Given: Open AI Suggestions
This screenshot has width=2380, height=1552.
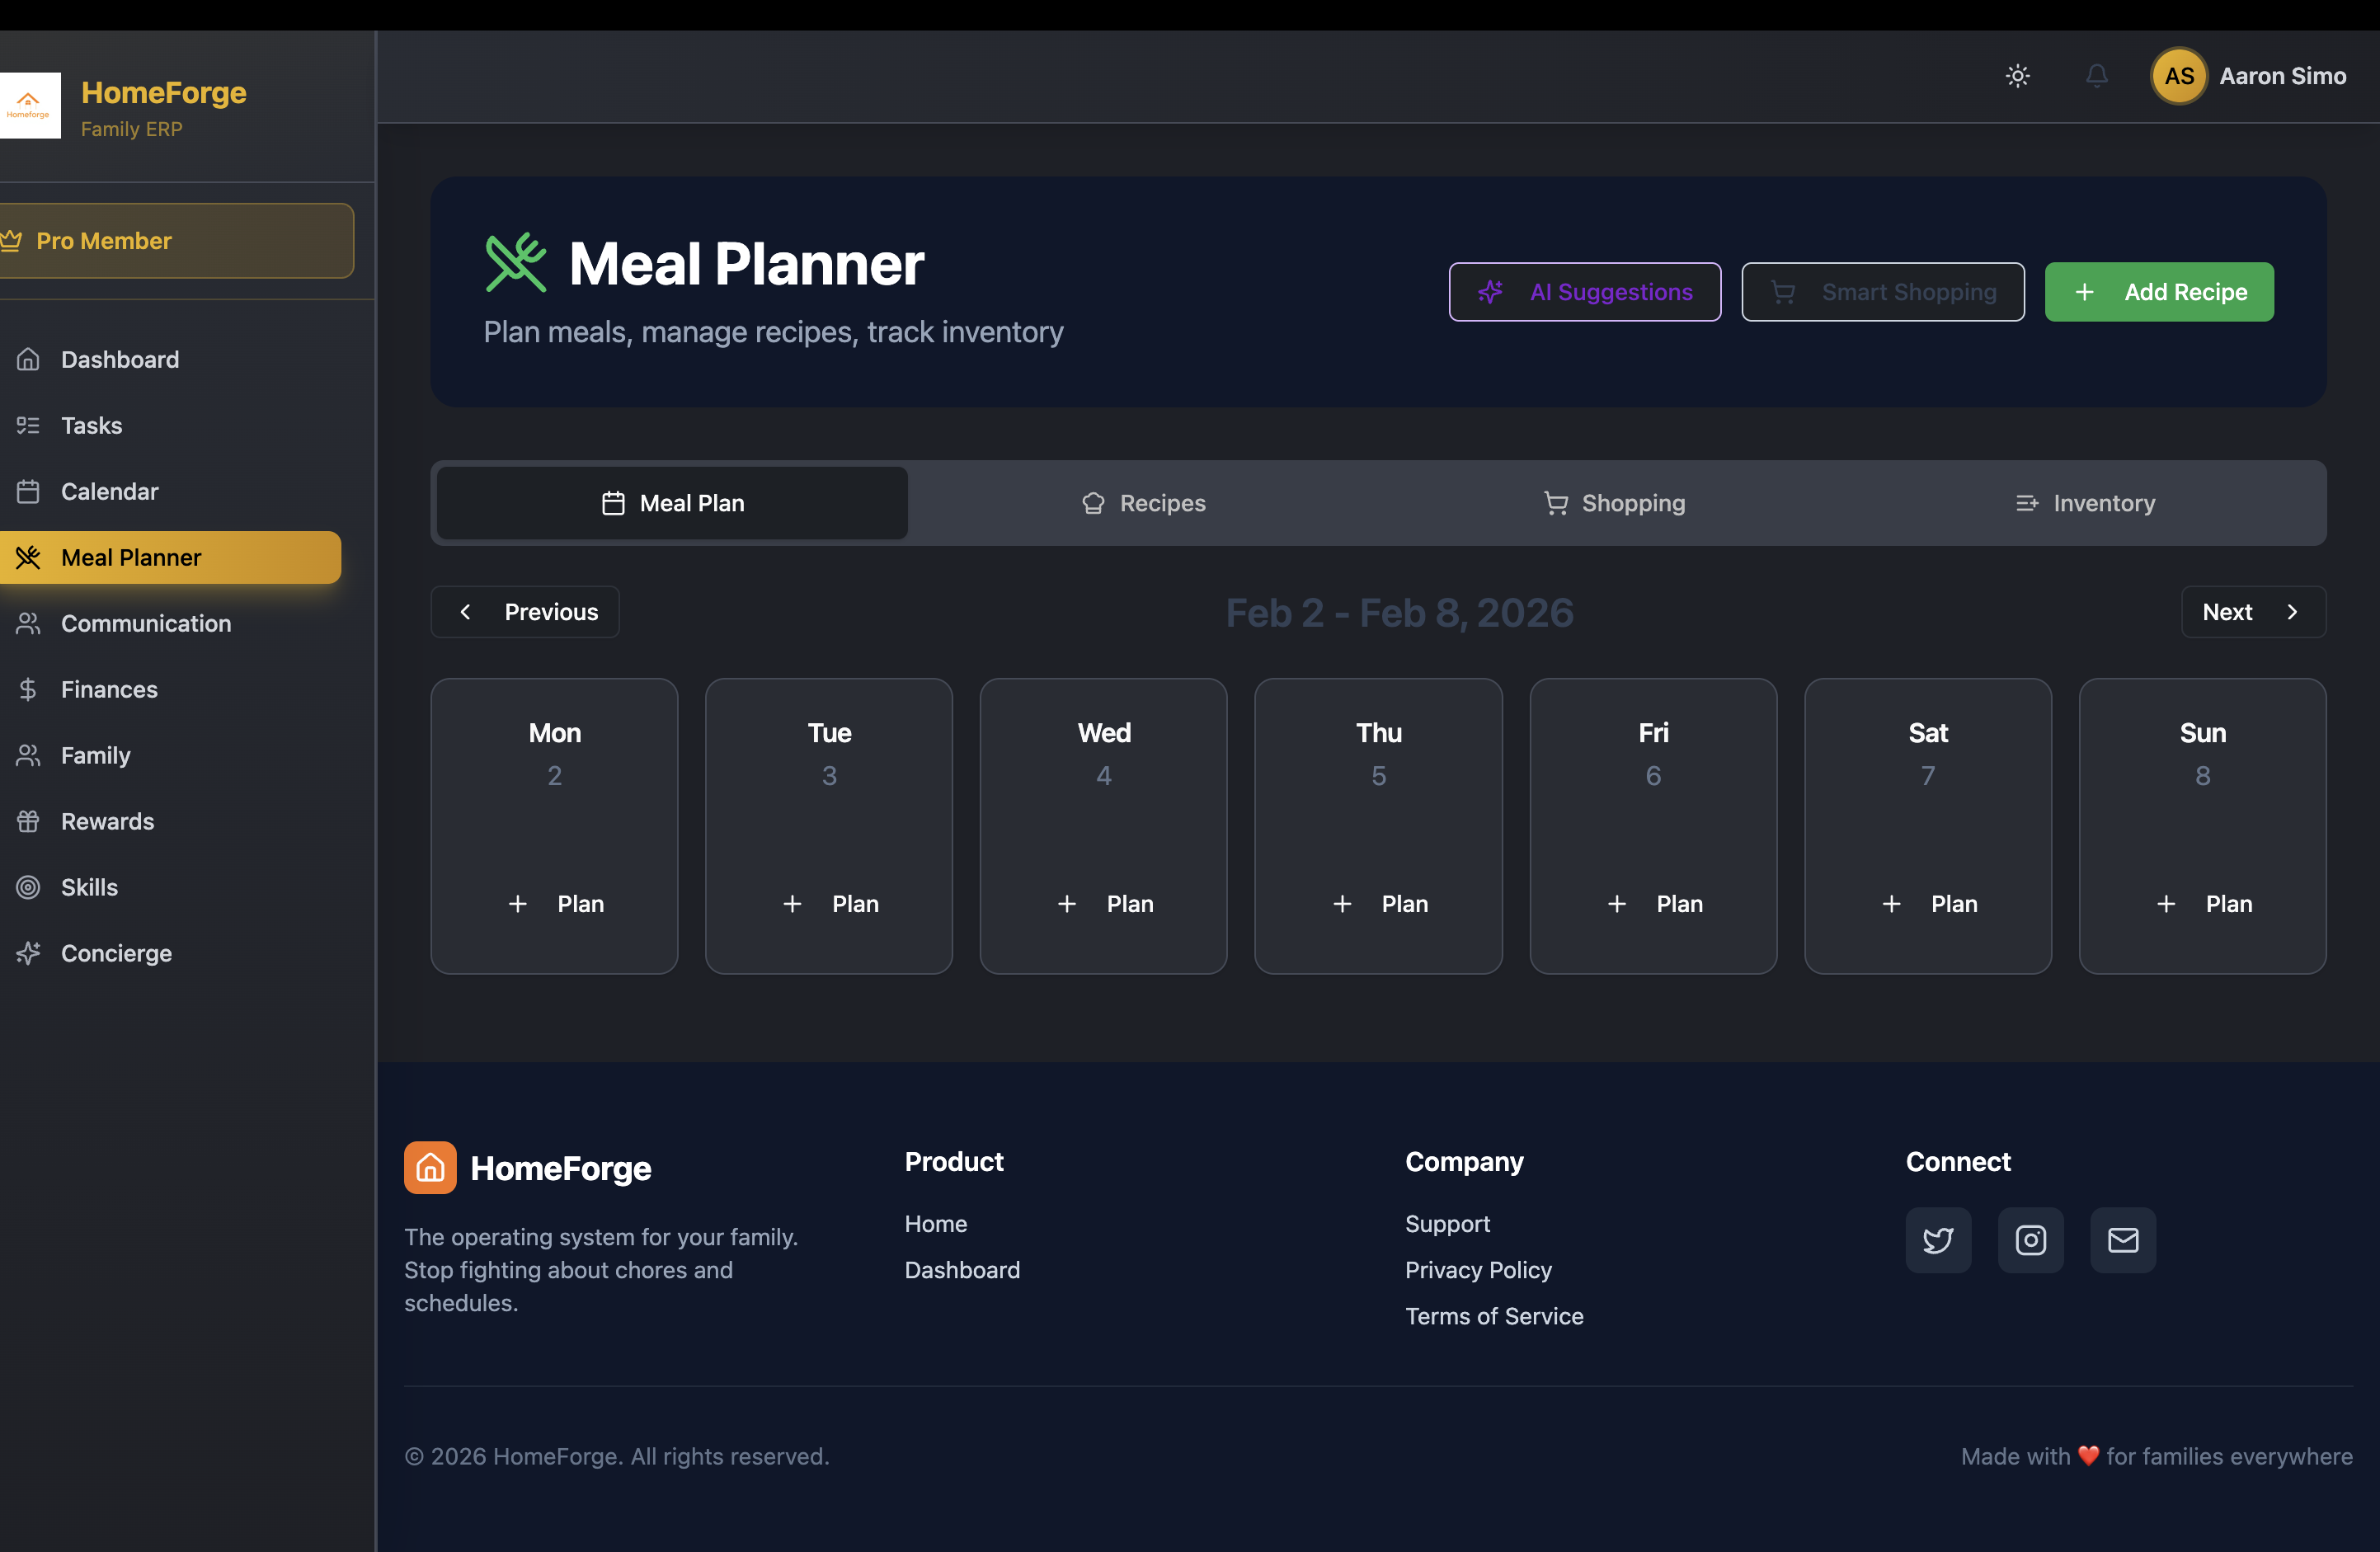Looking at the screenshot, I should [1584, 292].
